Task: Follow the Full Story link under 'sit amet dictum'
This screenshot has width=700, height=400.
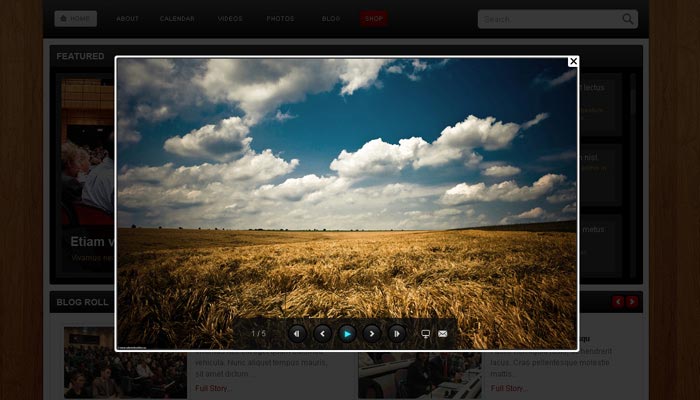Action: 213,388
